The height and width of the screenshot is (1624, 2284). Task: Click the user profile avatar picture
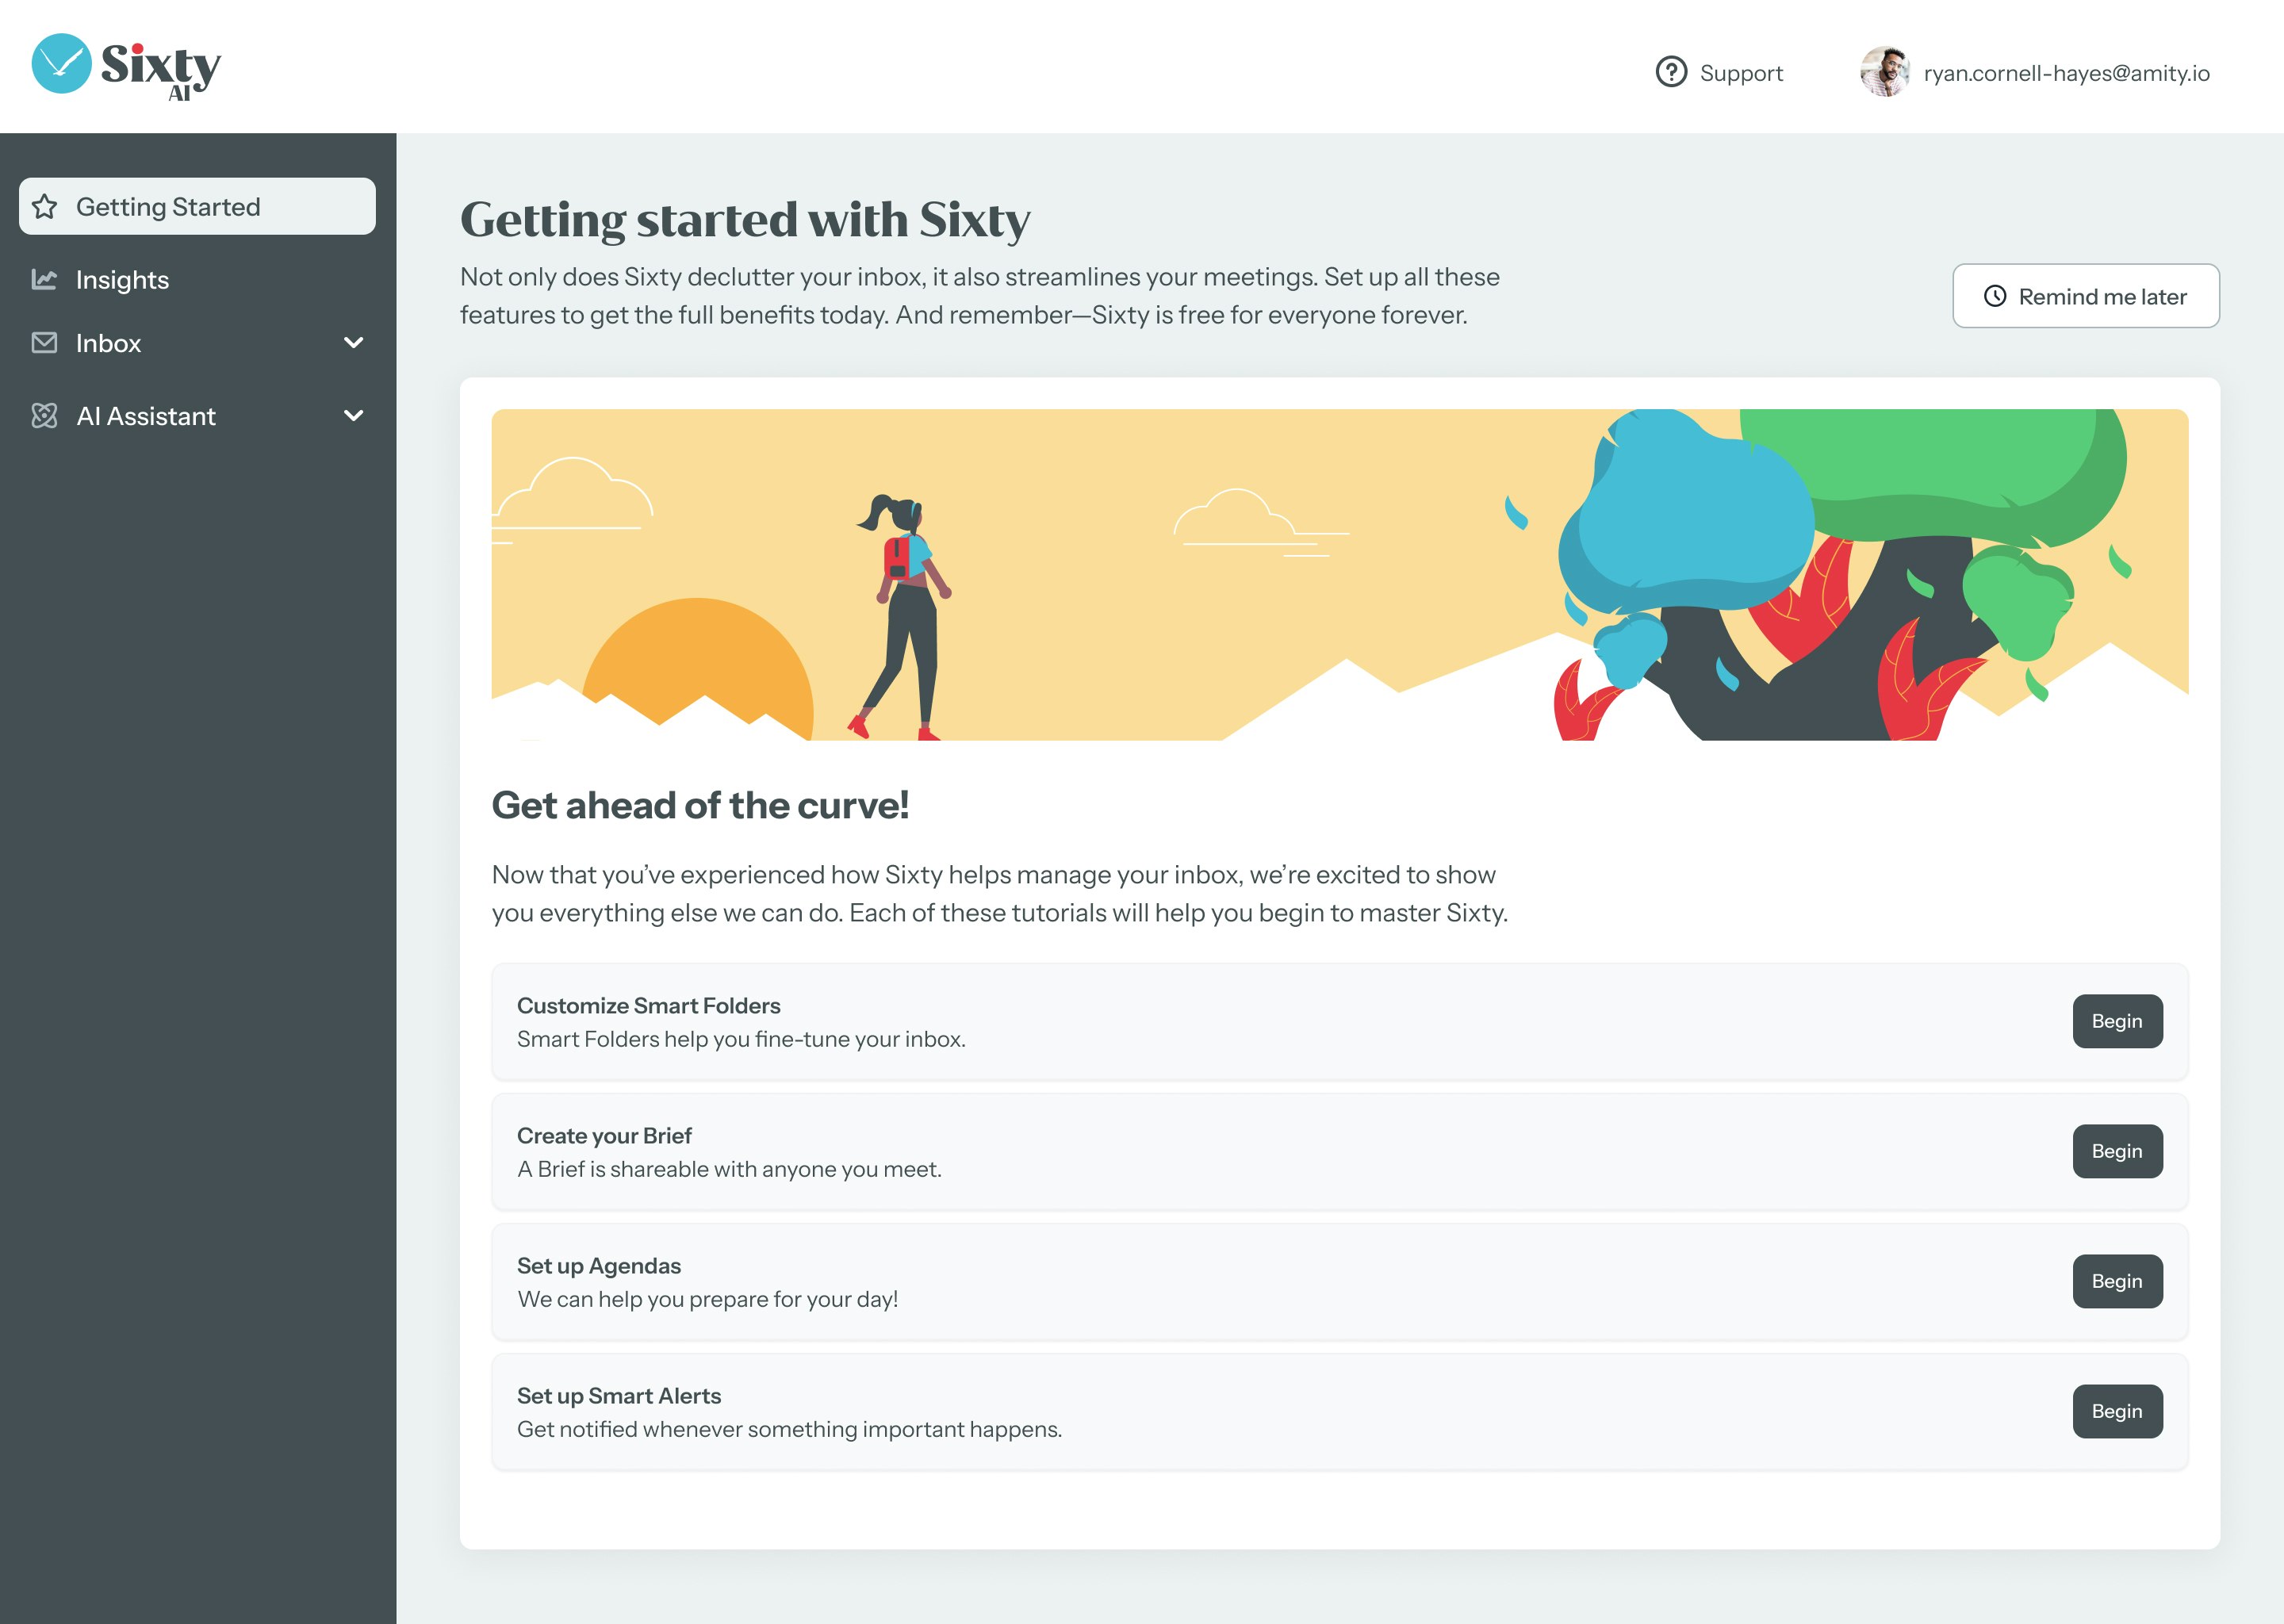1884,72
